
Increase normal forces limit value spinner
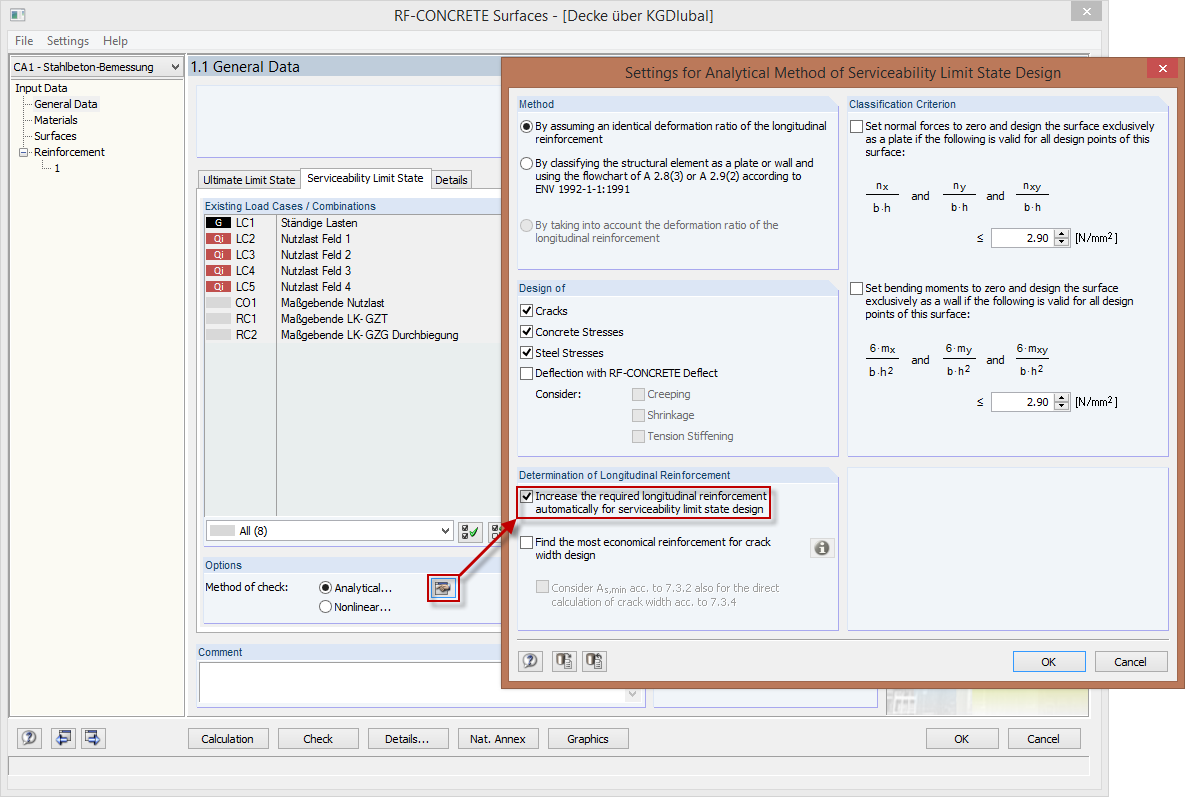pyautogui.click(x=1063, y=234)
